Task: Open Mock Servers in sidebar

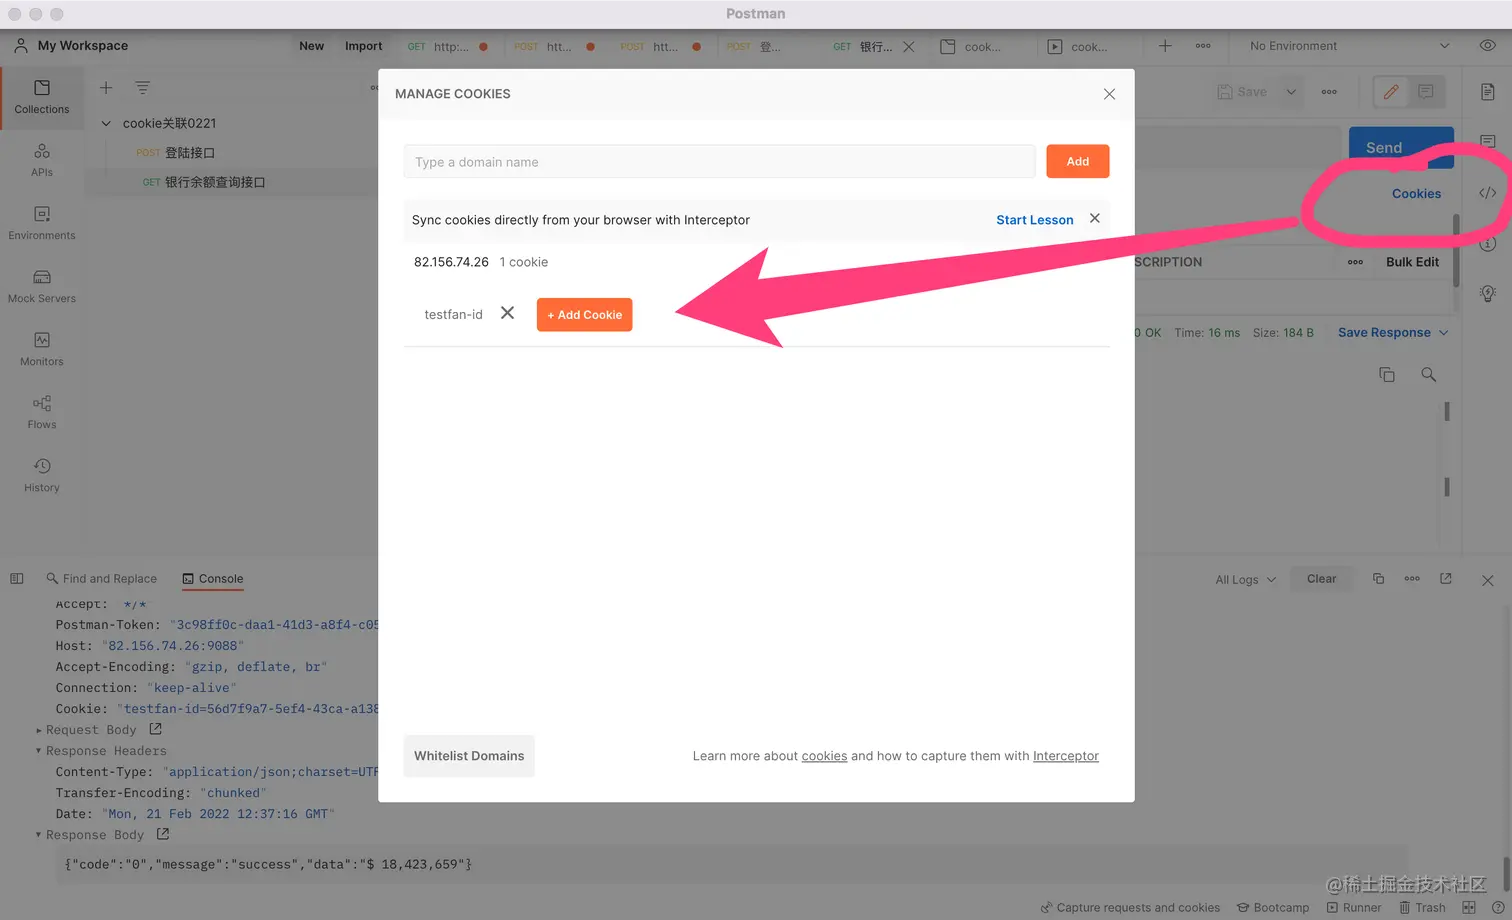Action: pyautogui.click(x=42, y=285)
